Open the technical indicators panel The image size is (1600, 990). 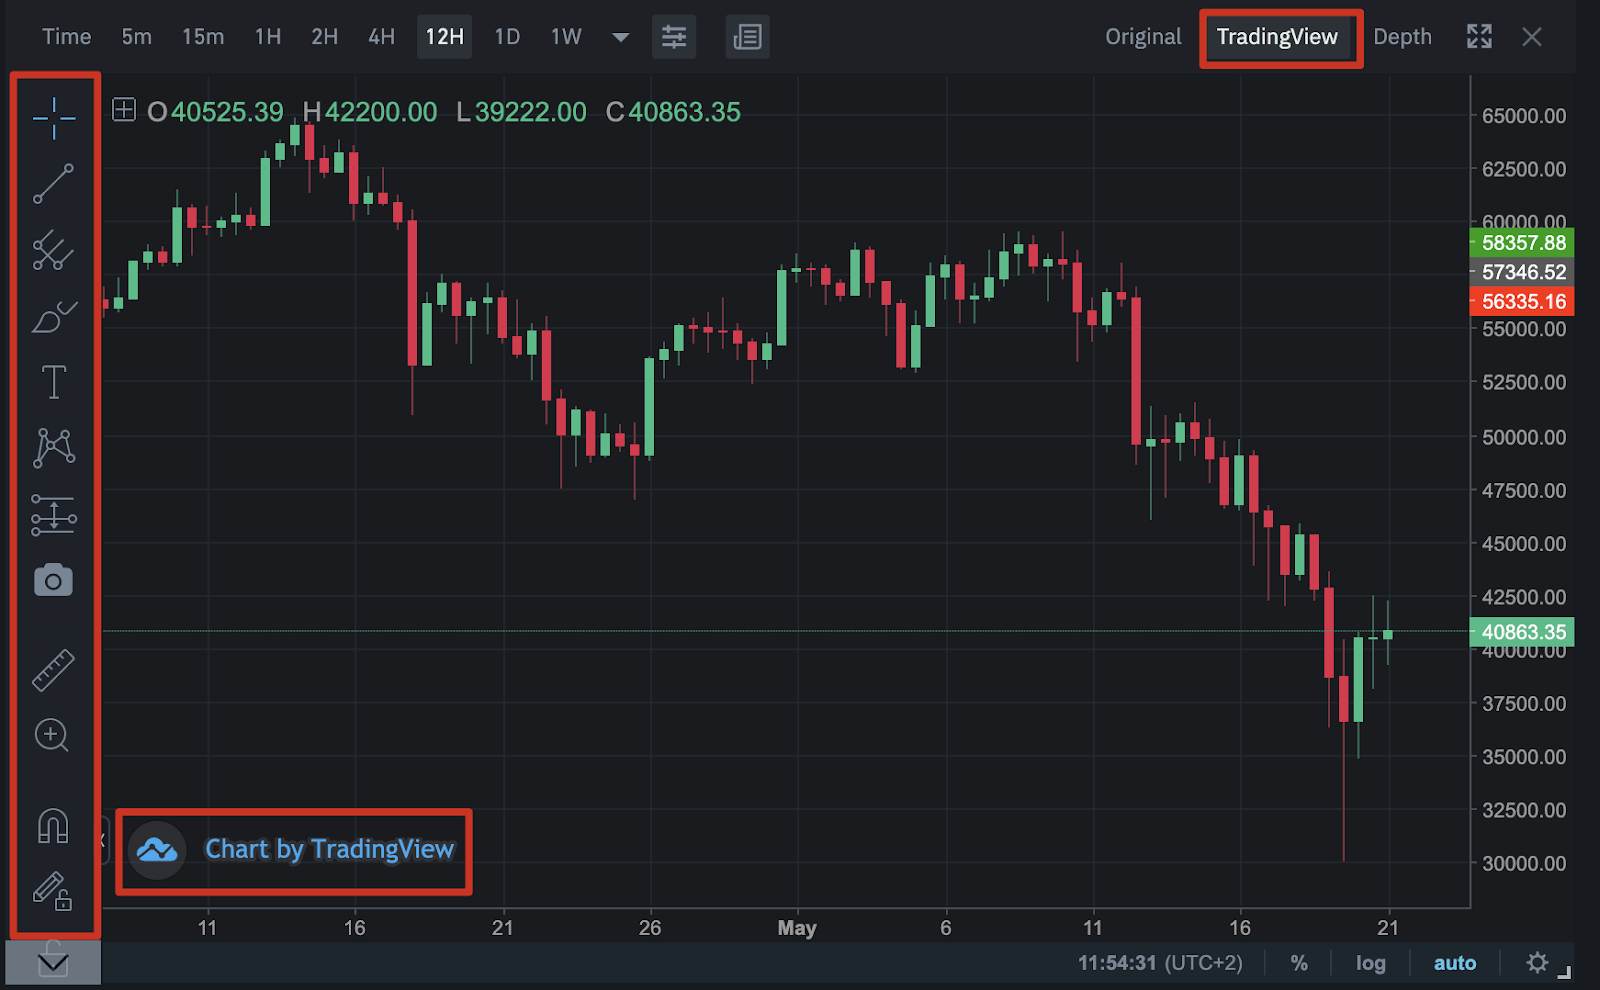pos(673,36)
